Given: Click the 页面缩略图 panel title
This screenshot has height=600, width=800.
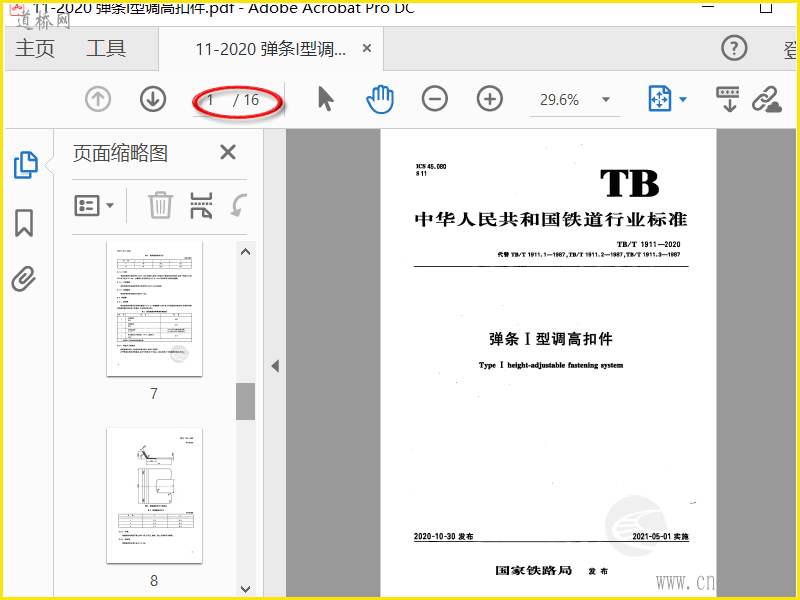Looking at the screenshot, I should [x=120, y=153].
